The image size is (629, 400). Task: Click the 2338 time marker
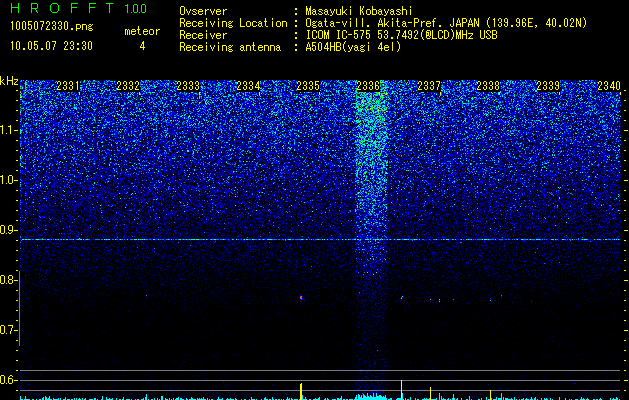[x=489, y=86]
